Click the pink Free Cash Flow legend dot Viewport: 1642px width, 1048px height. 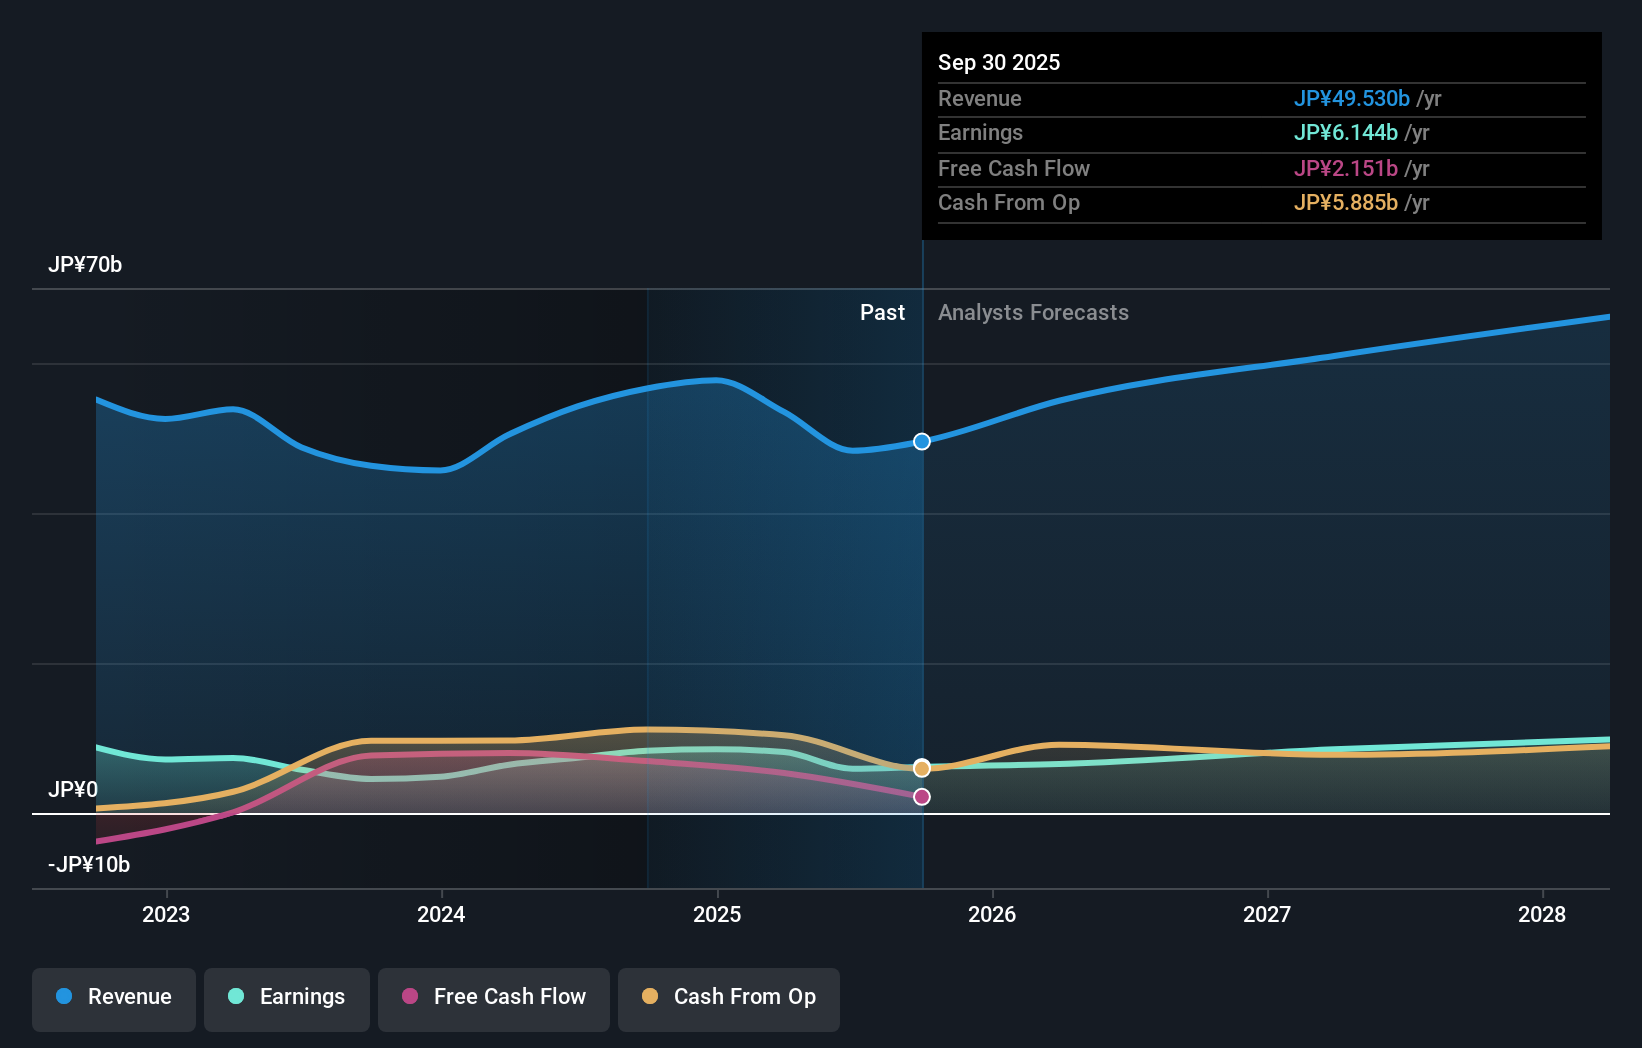[x=411, y=997]
